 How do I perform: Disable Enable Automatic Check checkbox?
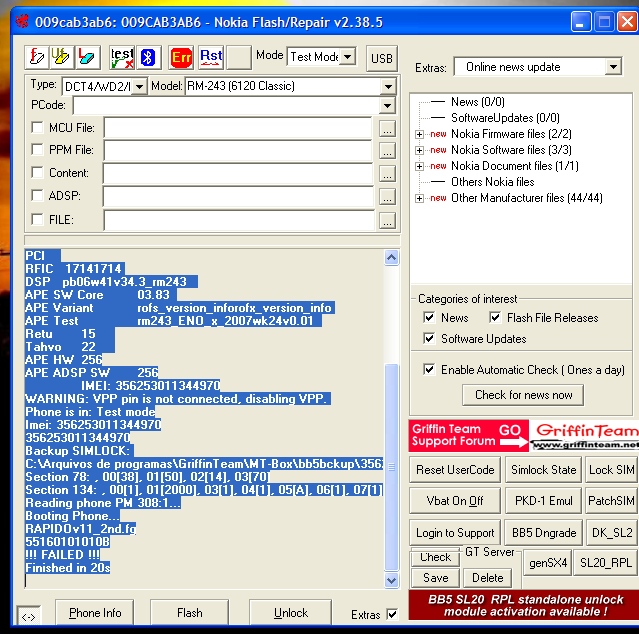429,369
